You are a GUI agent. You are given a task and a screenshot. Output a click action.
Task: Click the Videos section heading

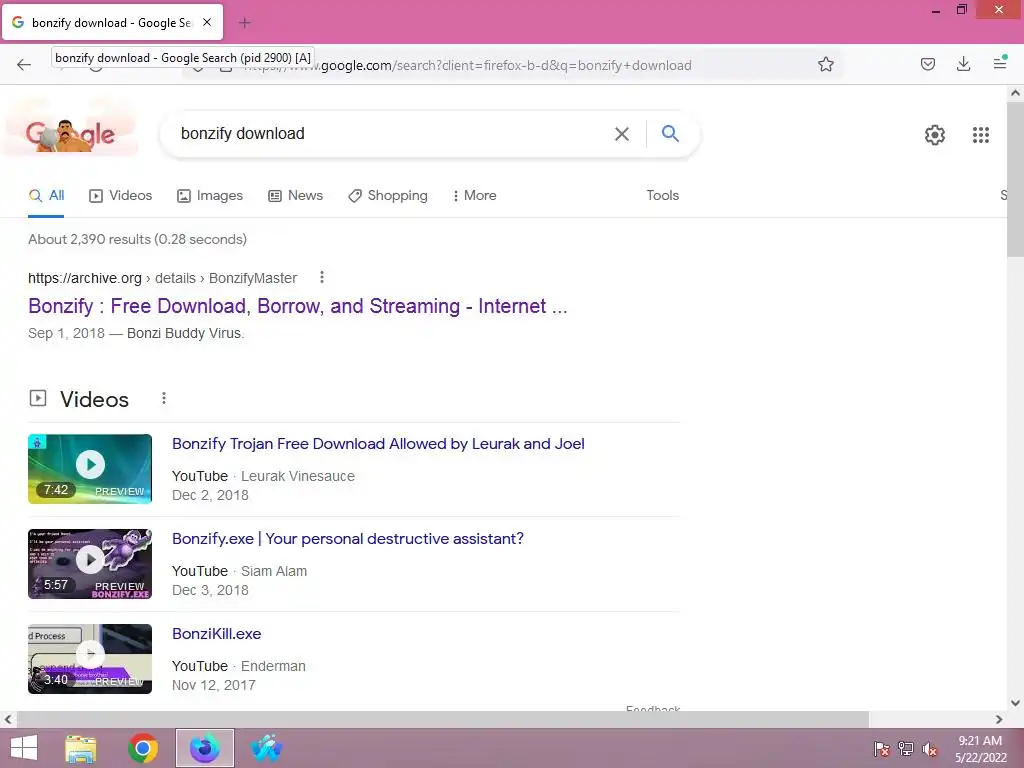pos(94,399)
